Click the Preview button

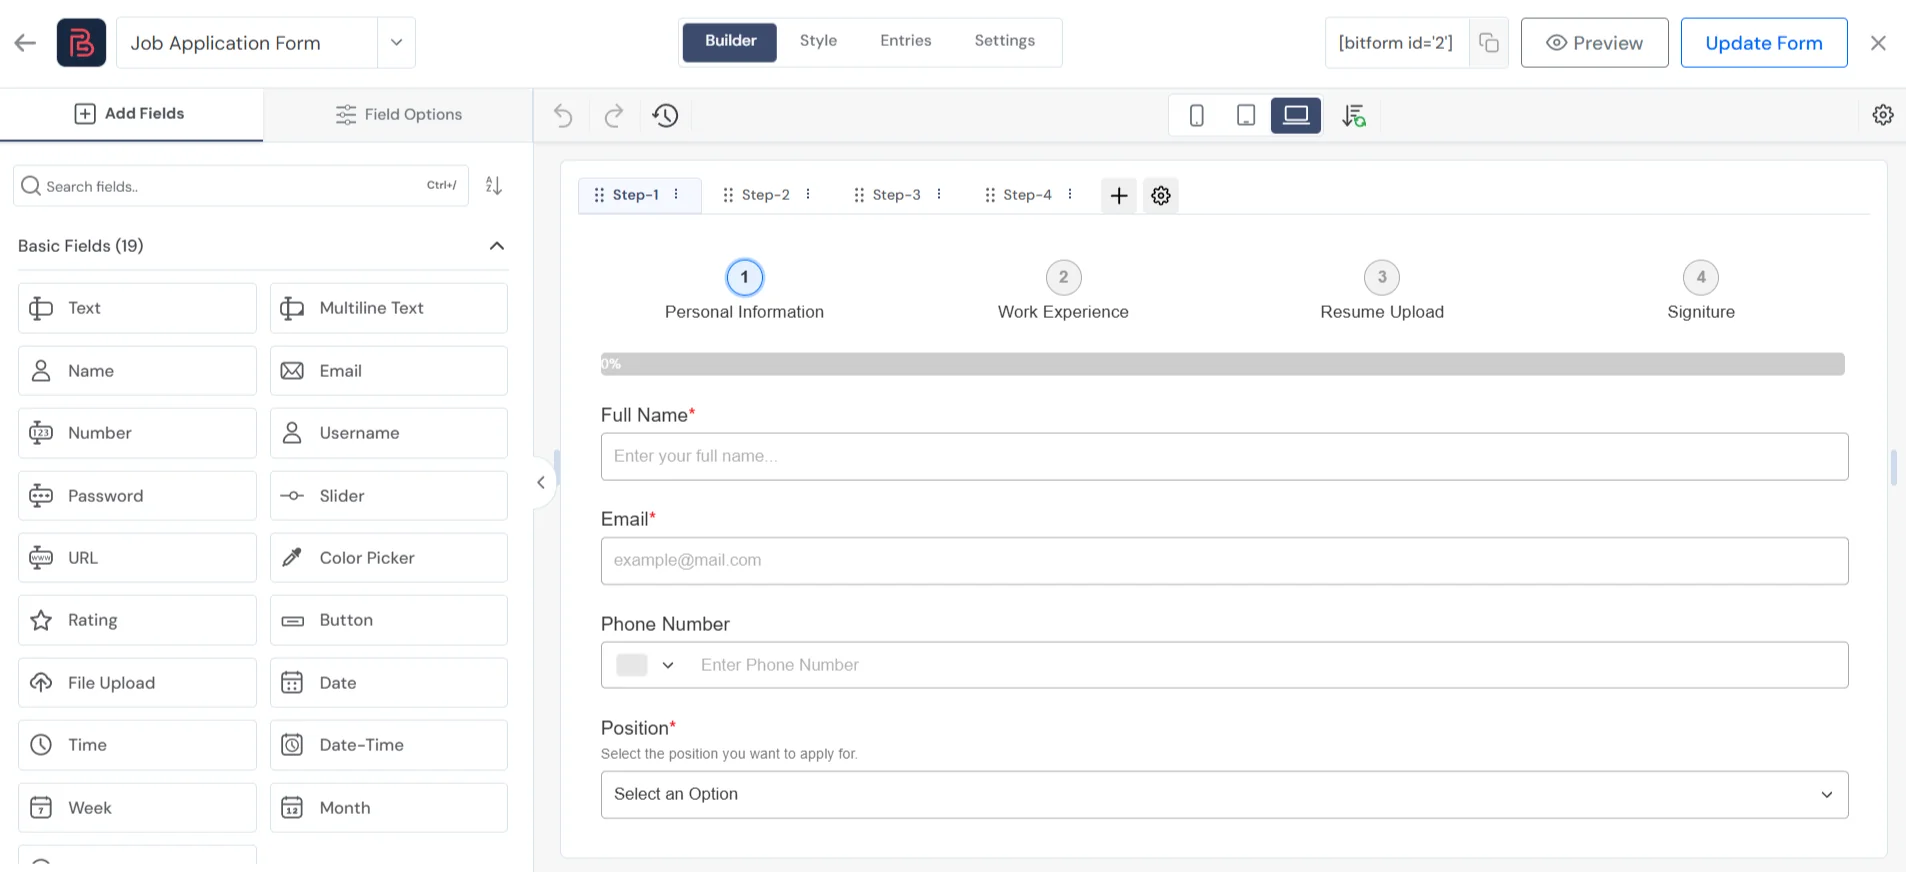1594,43
